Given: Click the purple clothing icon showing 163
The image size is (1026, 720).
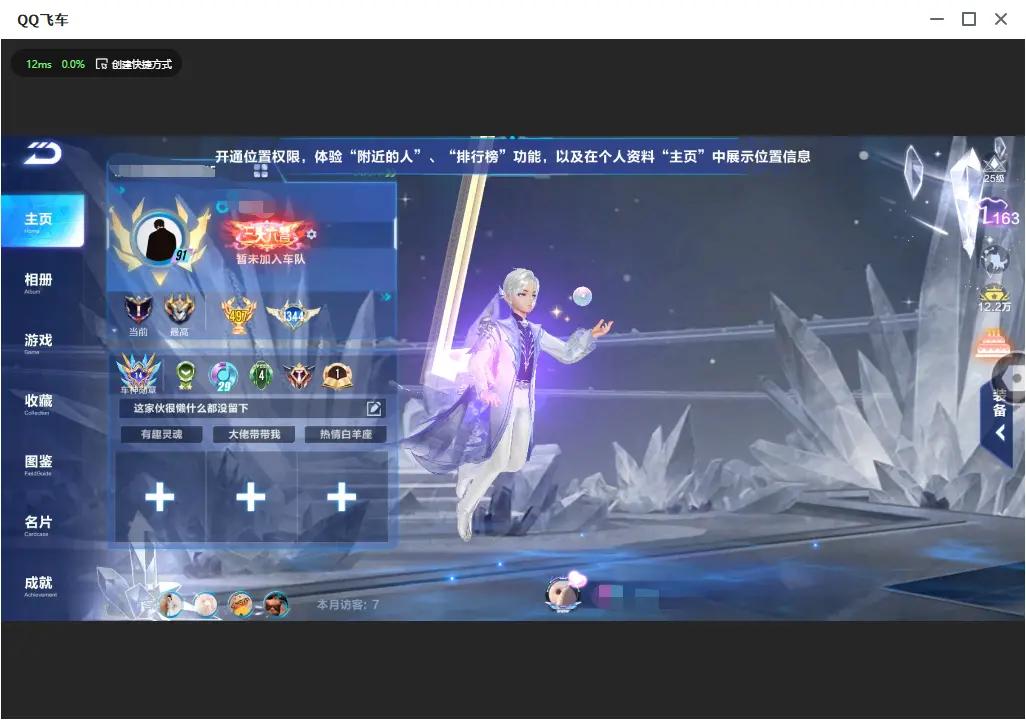Looking at the screenshot, I should 999,212.
